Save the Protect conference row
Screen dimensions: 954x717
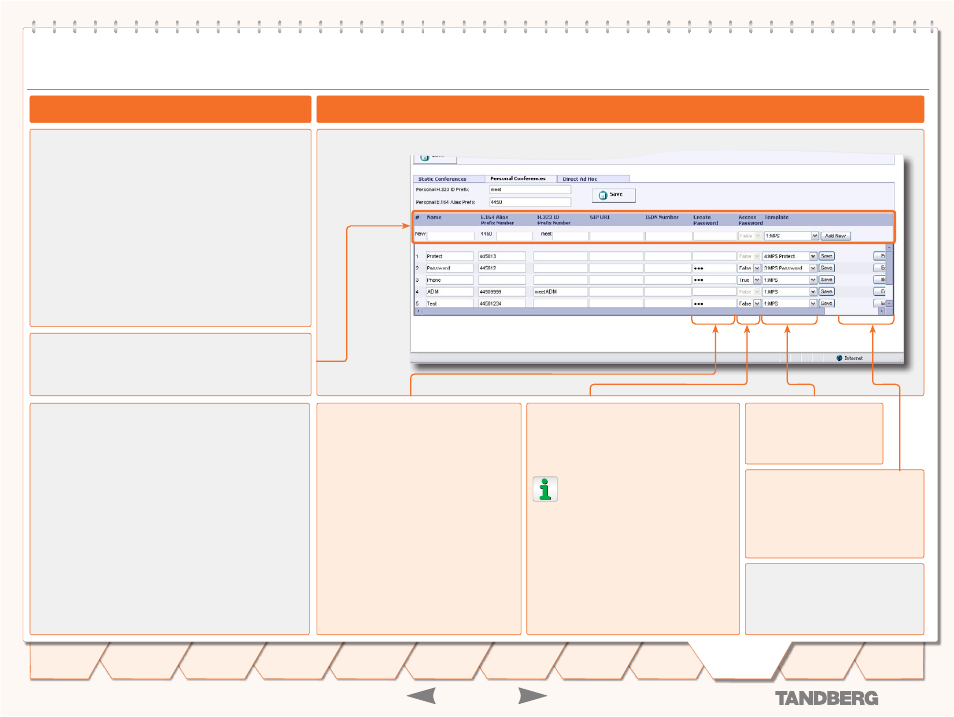click(826, 256)
